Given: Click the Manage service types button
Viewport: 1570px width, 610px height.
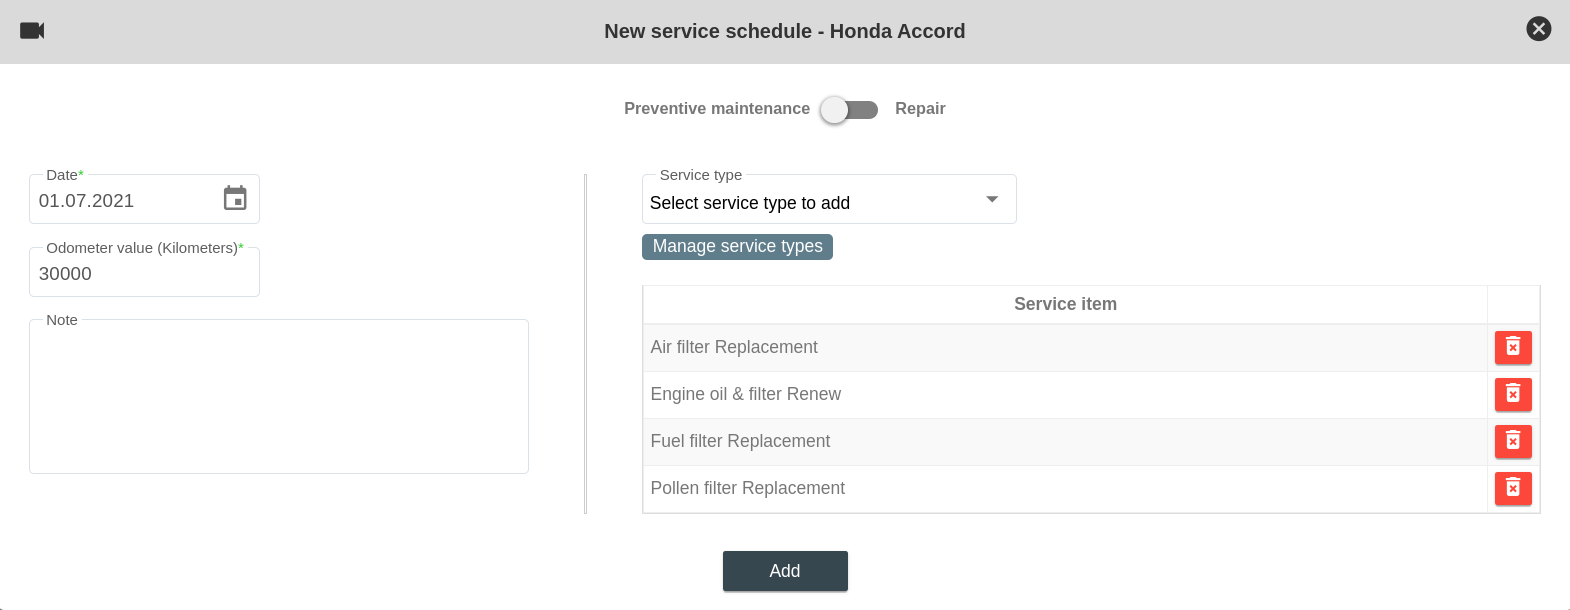Looking at the screenshot, I should click(737, 247).
